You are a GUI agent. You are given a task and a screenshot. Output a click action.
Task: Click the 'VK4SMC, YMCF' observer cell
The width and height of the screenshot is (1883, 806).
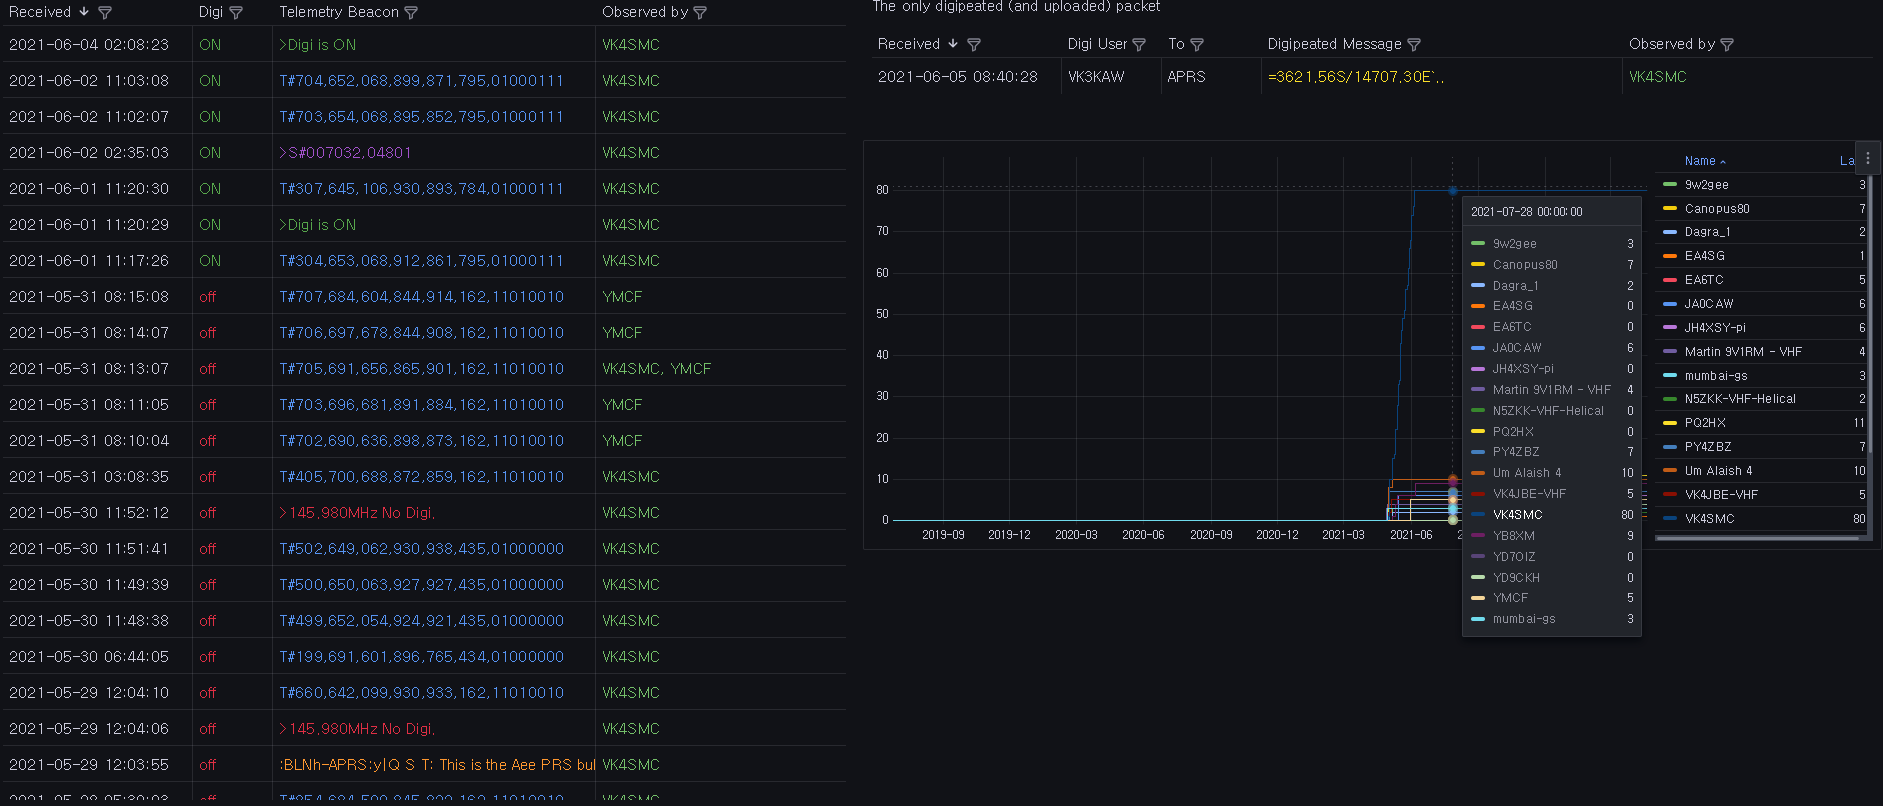click(656, 369)
